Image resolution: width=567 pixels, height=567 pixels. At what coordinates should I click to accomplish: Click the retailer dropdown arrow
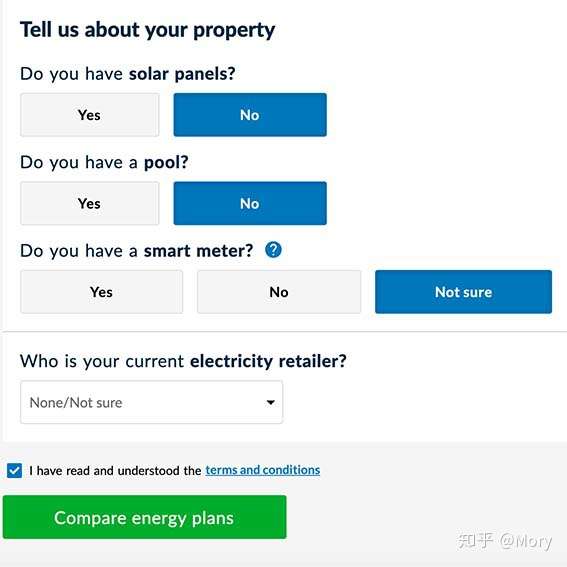[270, 402]
